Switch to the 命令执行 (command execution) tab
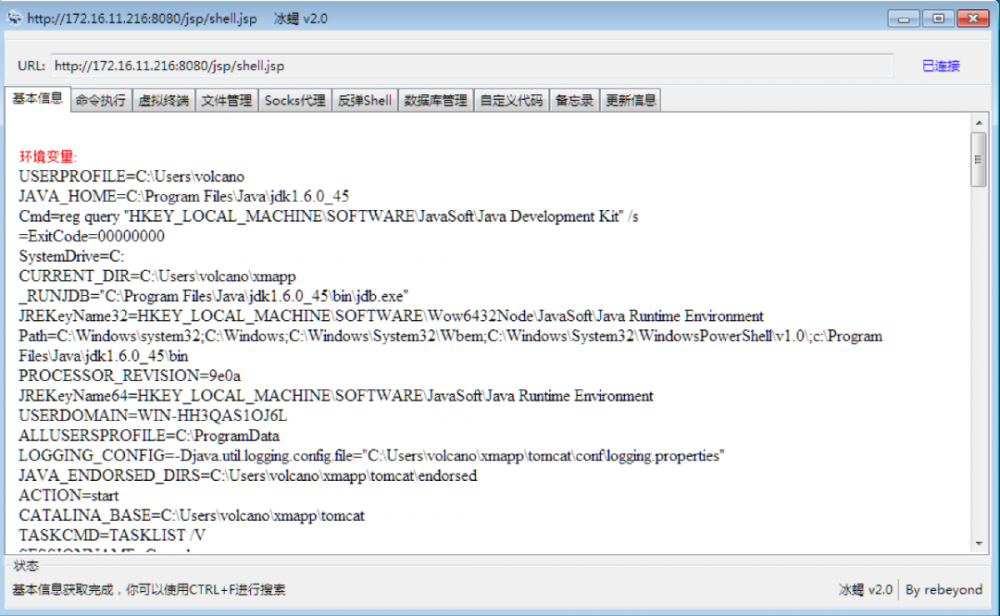 (100, 99)
